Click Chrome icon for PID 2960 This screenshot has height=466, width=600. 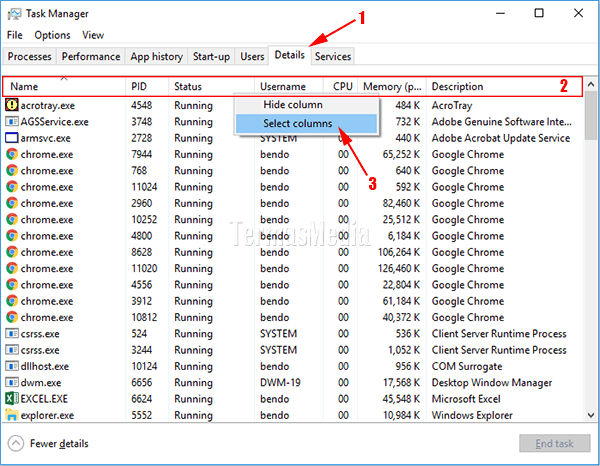pyautogui.click(x=12, y=203)
